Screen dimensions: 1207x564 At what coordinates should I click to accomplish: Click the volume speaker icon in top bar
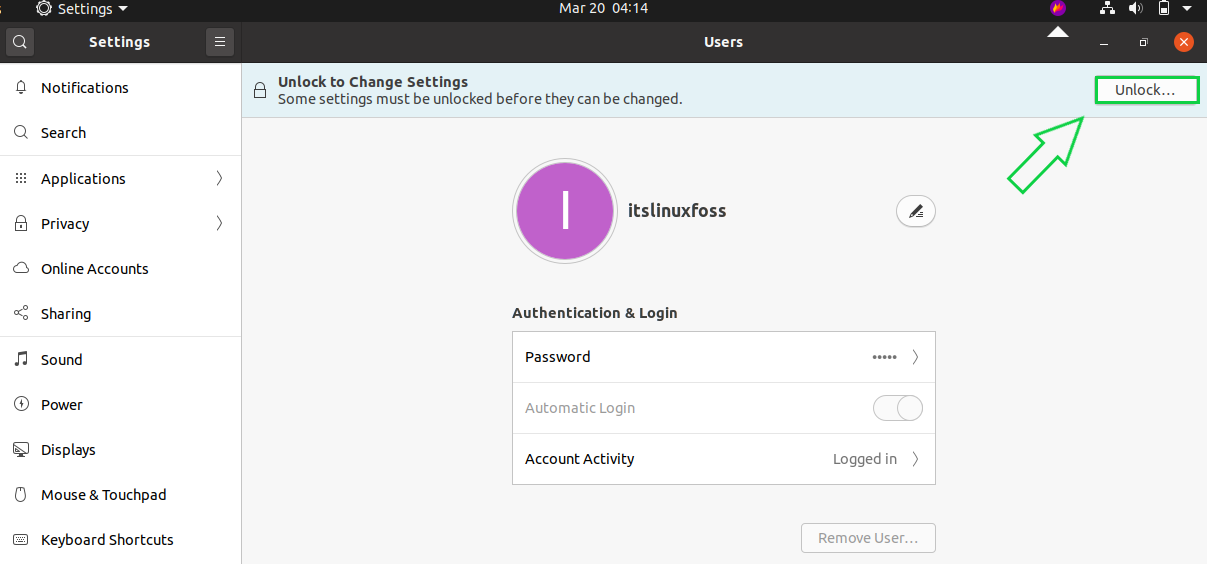pos(1135,9)
